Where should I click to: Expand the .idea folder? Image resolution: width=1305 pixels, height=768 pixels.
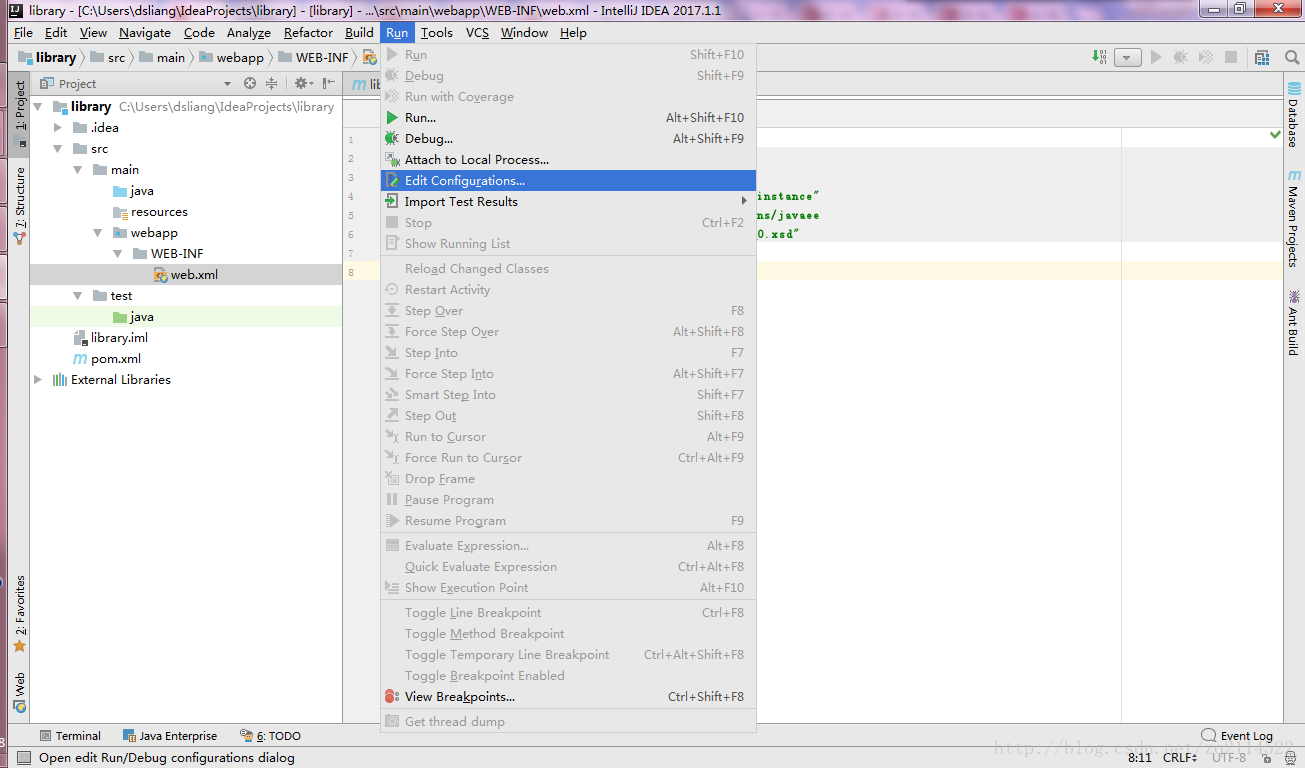(59, 127)
